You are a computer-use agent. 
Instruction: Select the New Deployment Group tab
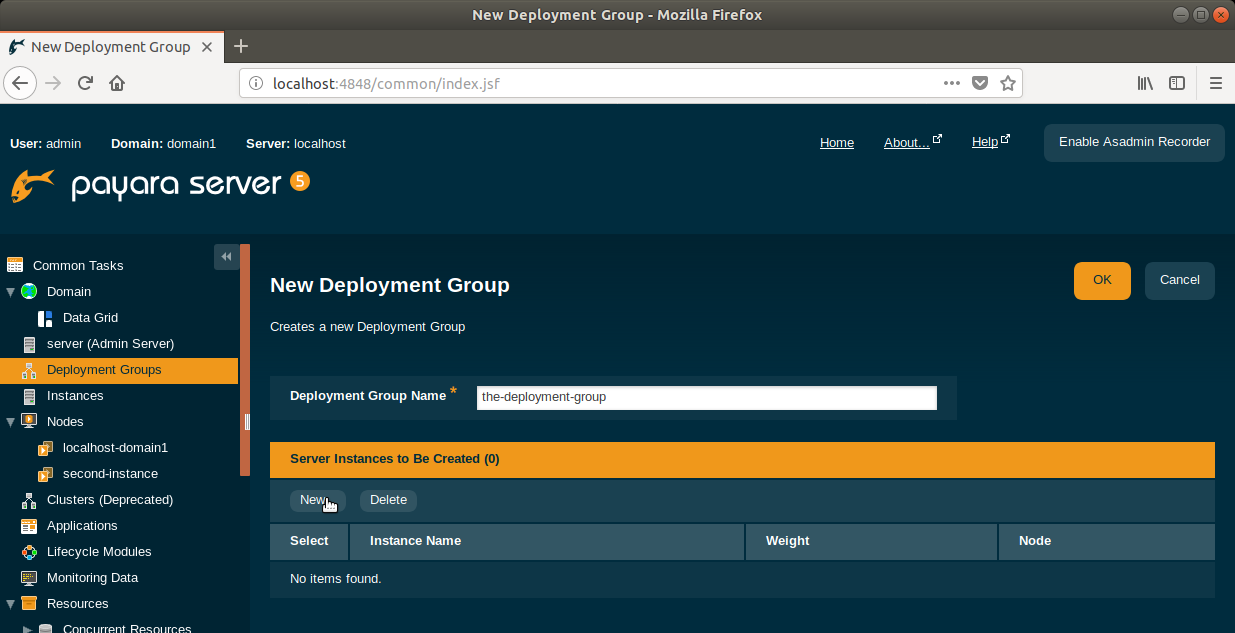(110, 46)
